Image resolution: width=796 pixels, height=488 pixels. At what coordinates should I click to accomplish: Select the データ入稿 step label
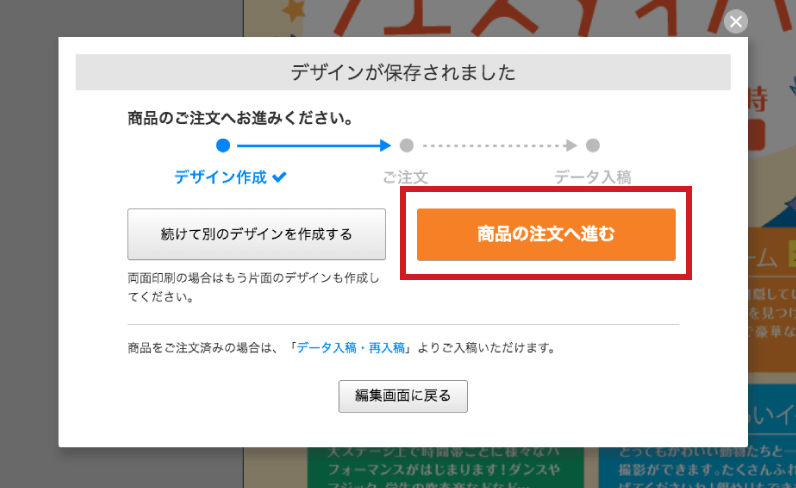pyautogui.click(x=593, y=177)
